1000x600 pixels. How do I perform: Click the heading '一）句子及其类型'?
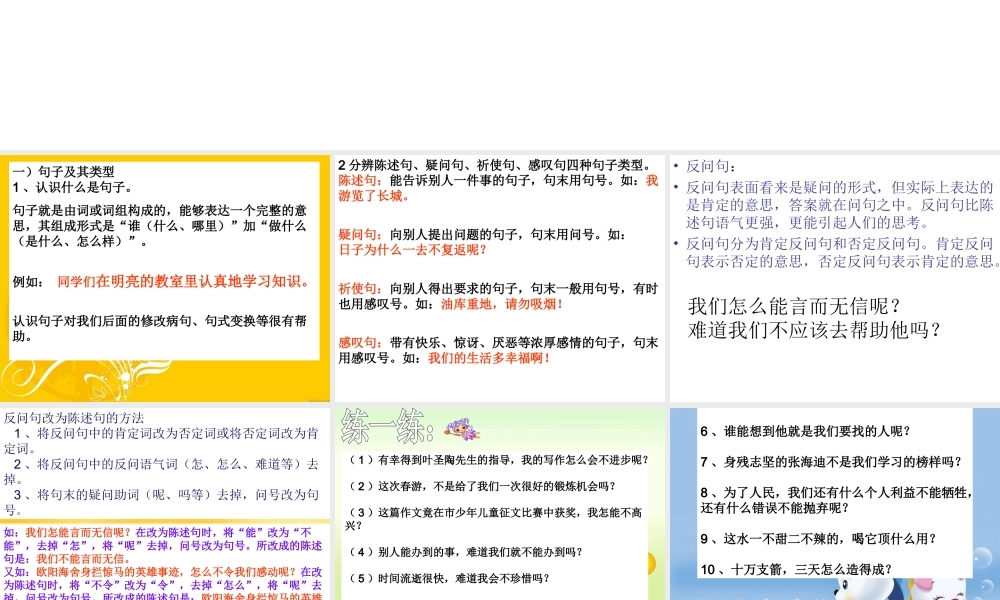pyautogui.click(x=63, y=172)
